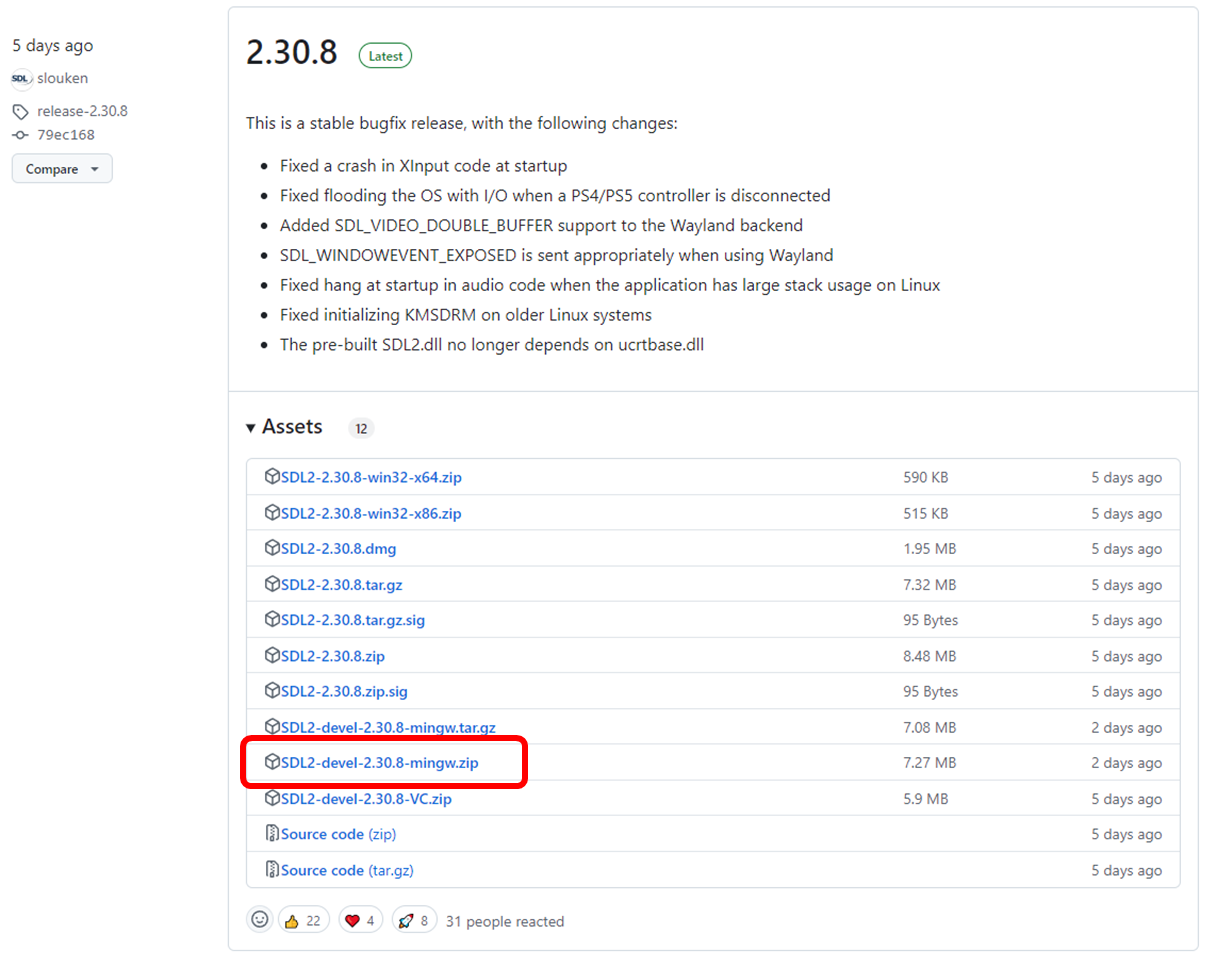The height and width of the screenshot is (967, 1217).
Task: Click 'Fixed a crash in XInput code' bullet
Action: (424, 166)
